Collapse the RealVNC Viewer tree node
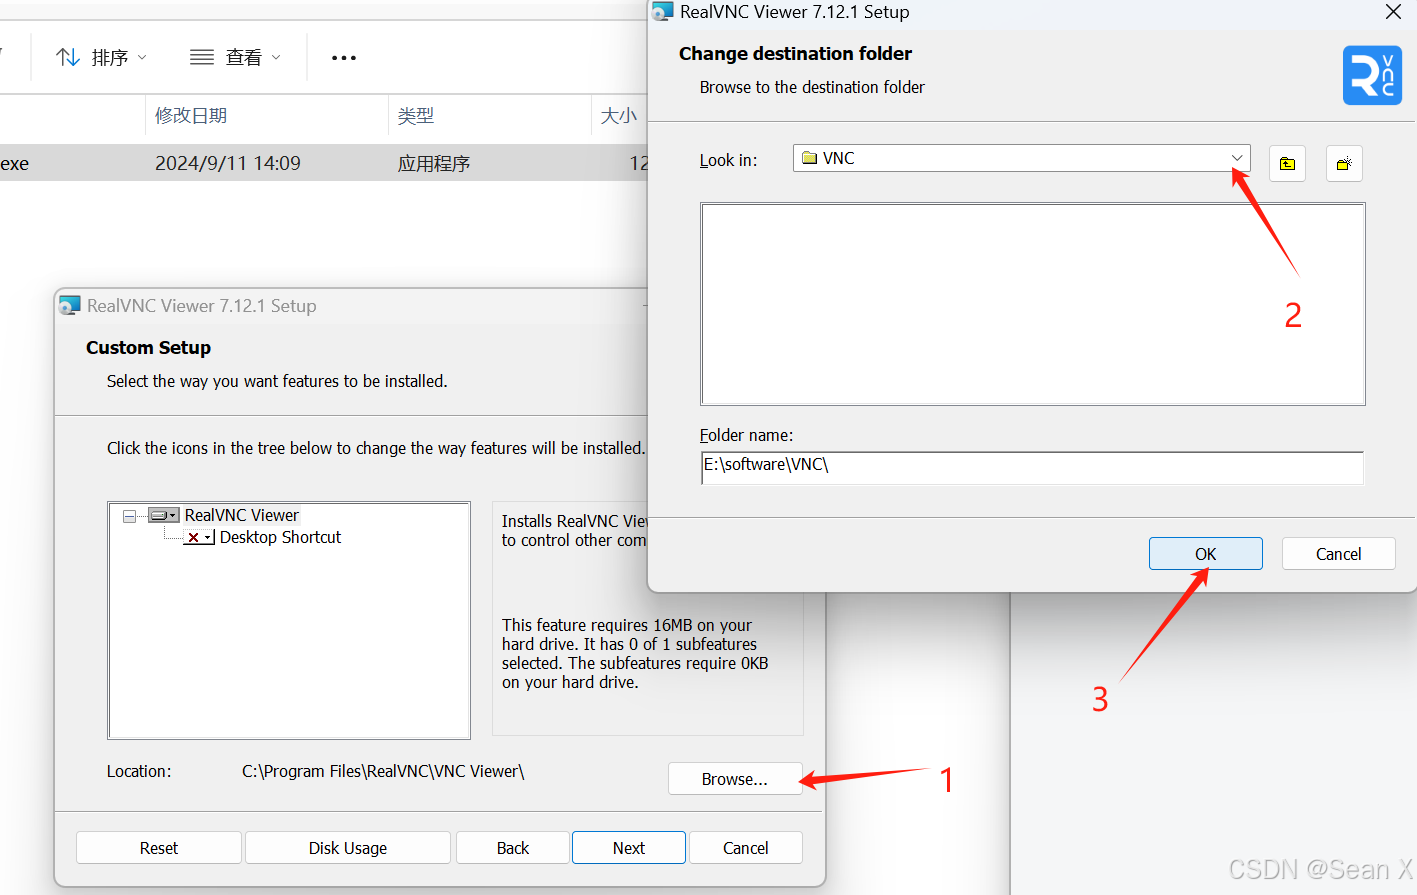This screenshot has width=1417, height=895. (130, 516)
